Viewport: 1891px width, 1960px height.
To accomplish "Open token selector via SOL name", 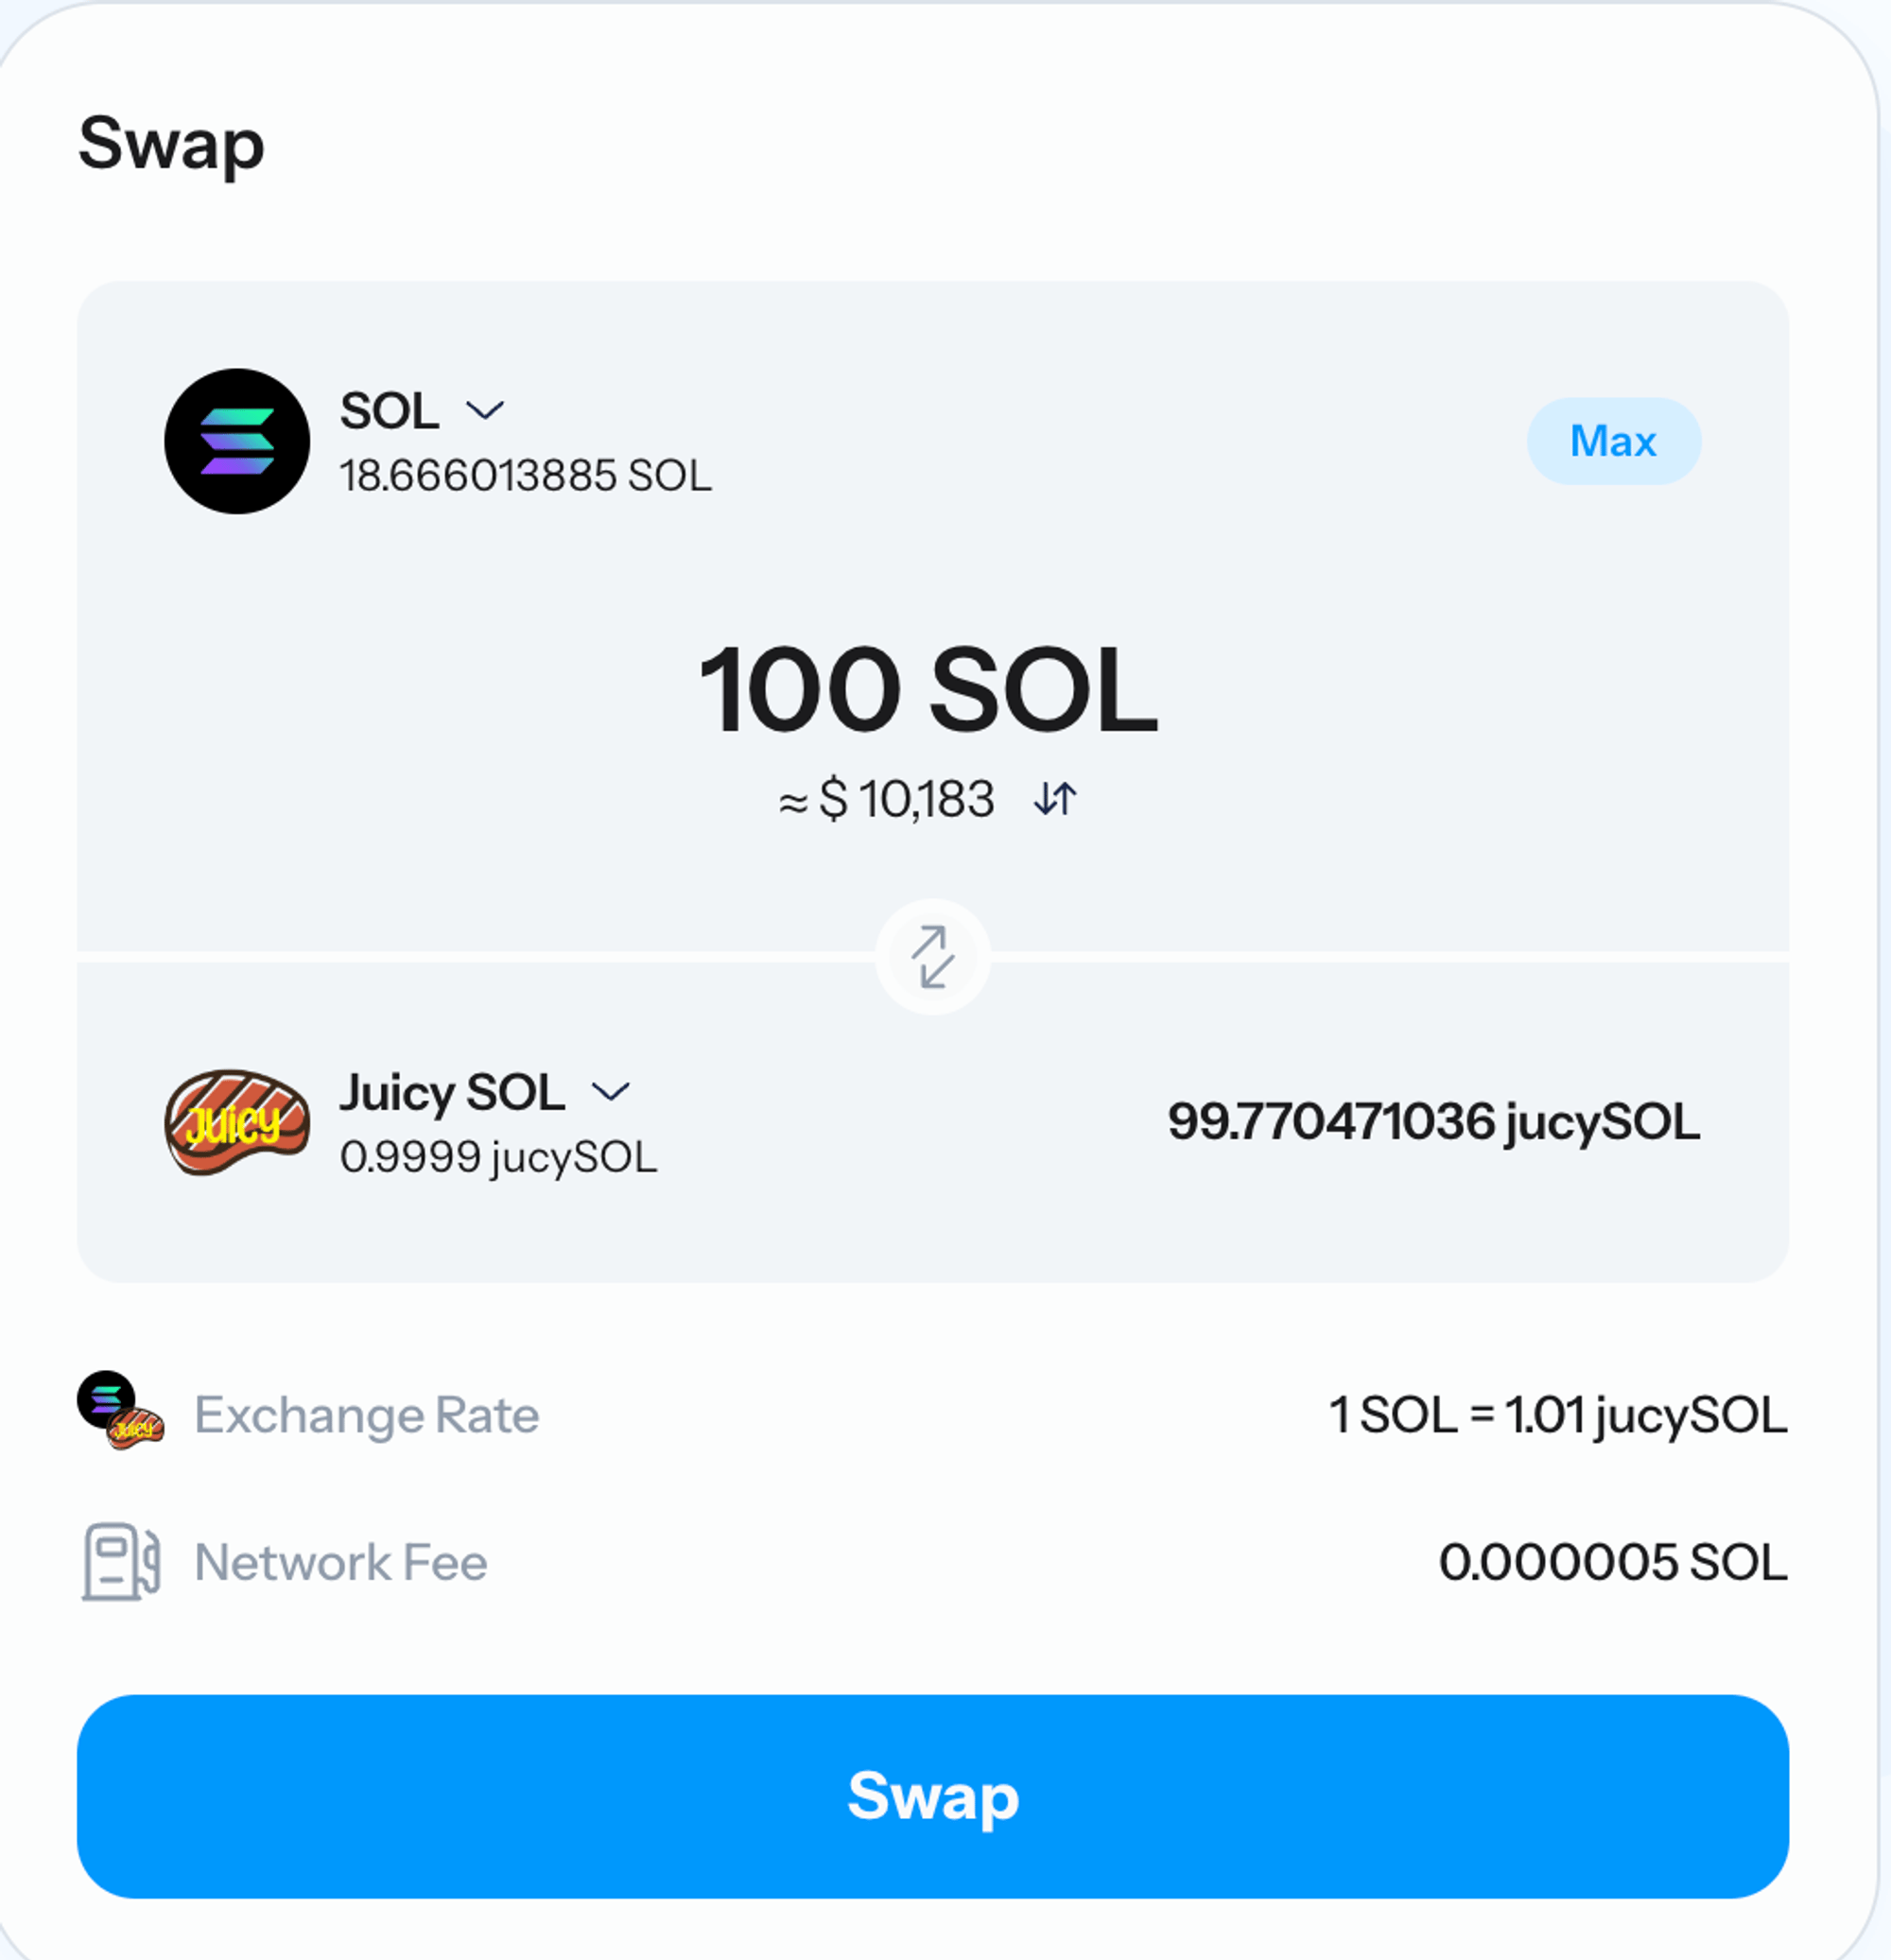I will pyautogui.click(x=389, y=411).
